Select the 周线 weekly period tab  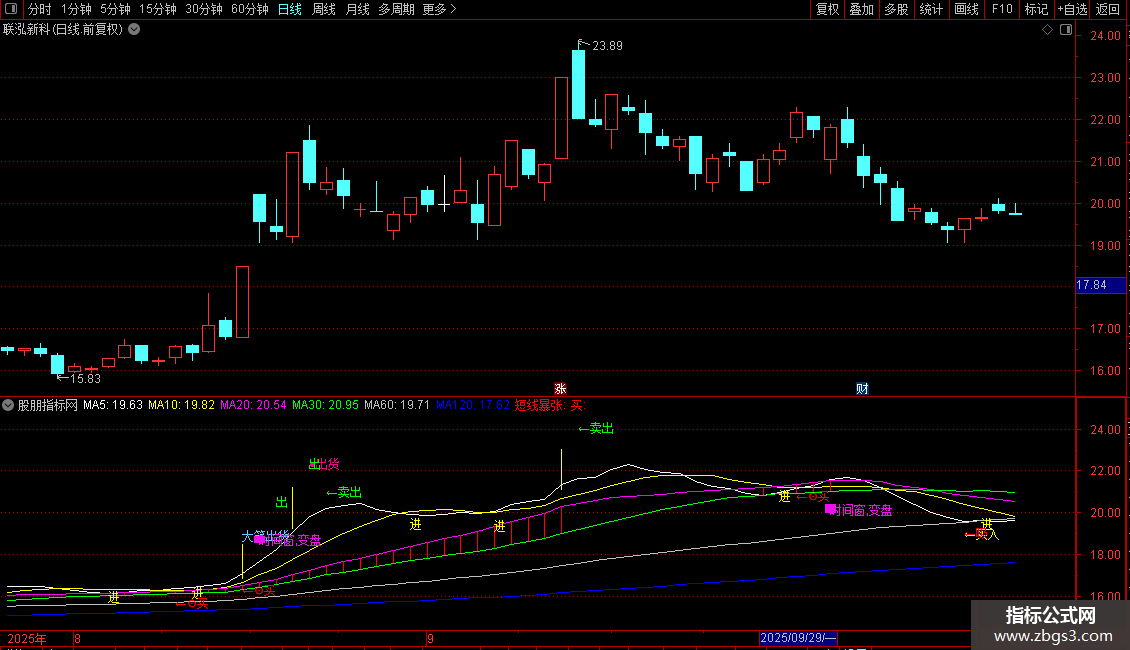point(324,9)
